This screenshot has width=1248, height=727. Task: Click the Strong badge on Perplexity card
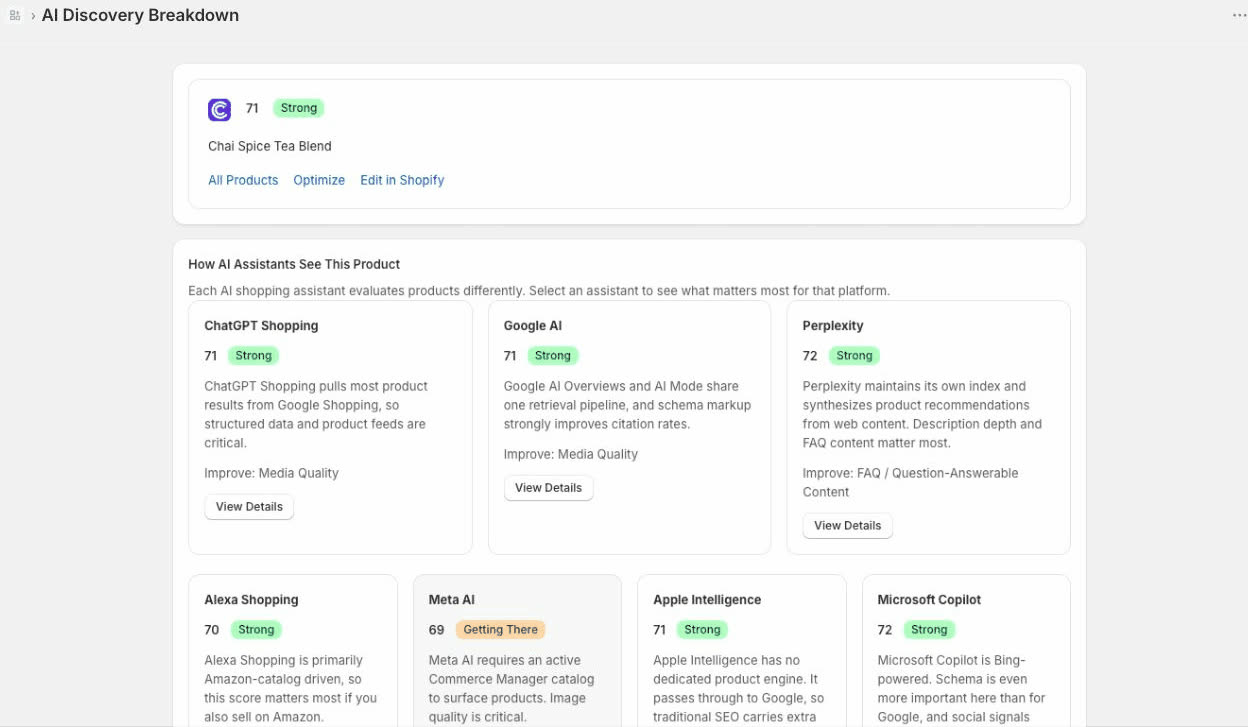tap(854, 356)
